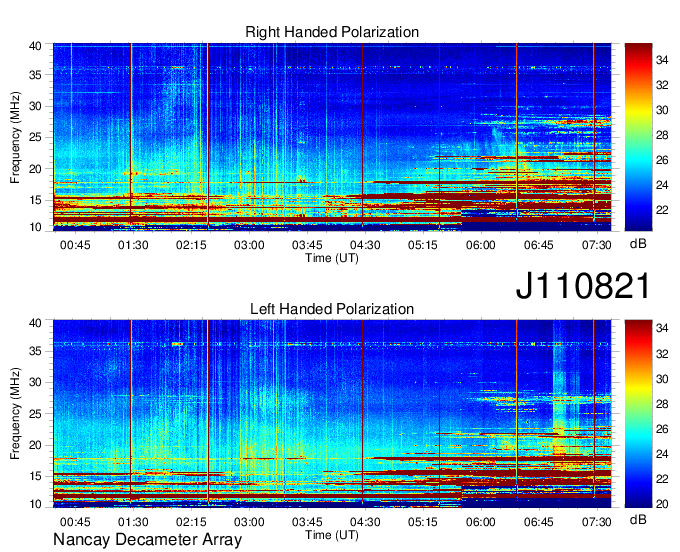Click the 10 MHz tick on Left Handed plot

click(35, 504)
